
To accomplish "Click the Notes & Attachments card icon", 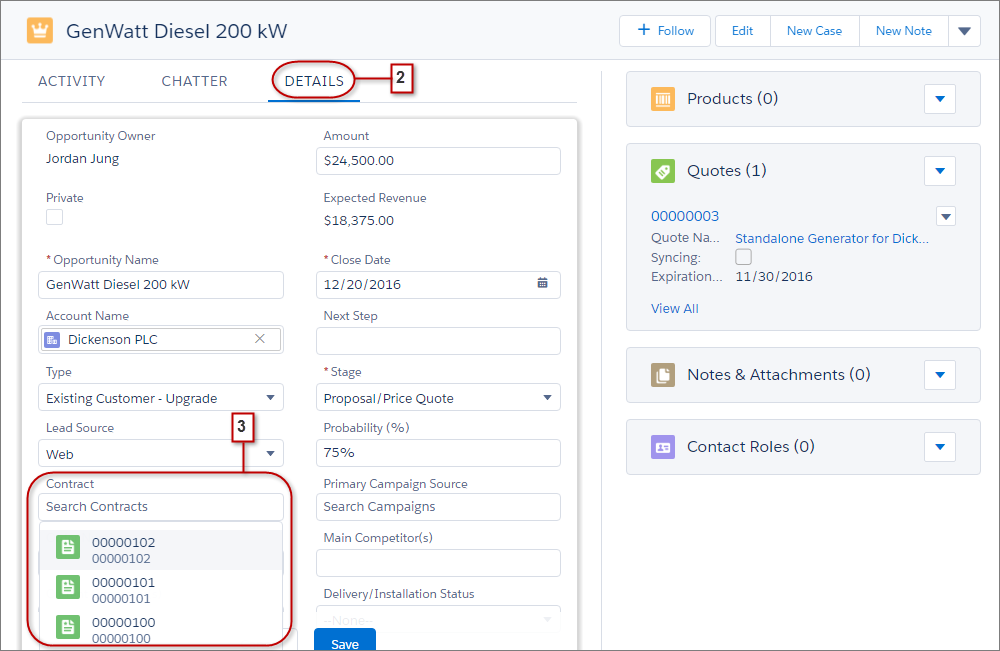I will pos(663,375).
